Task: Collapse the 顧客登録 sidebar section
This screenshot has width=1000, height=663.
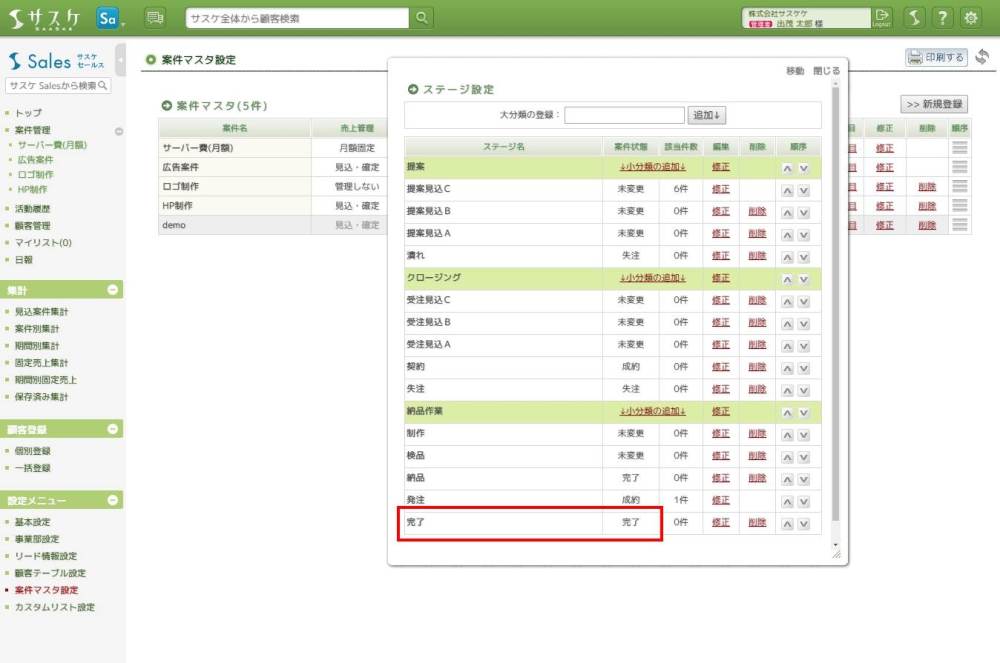Action: pos(113,429)
